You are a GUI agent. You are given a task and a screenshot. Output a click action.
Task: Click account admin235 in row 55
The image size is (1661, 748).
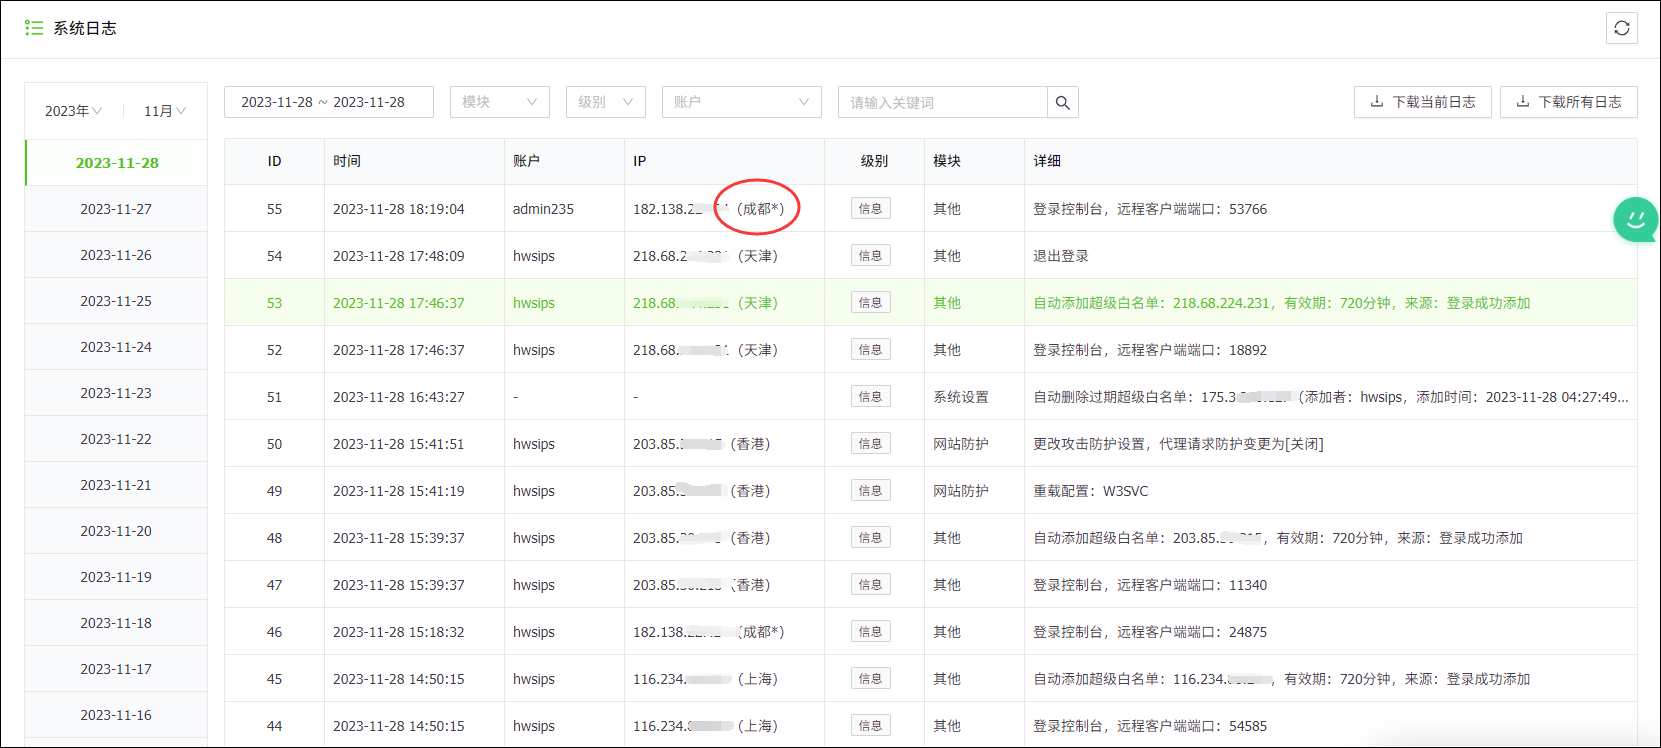pyautogui.click(x=543, y=209)
